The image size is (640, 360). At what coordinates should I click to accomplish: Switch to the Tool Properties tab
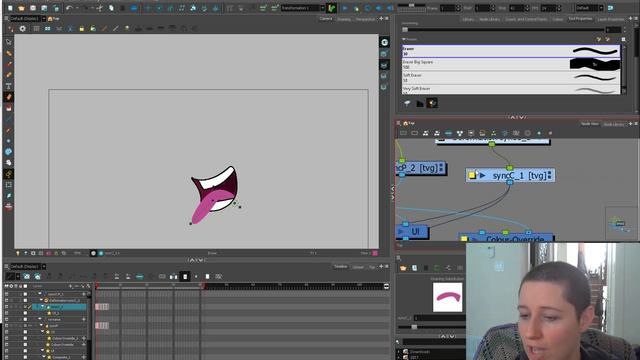[580, 19]
